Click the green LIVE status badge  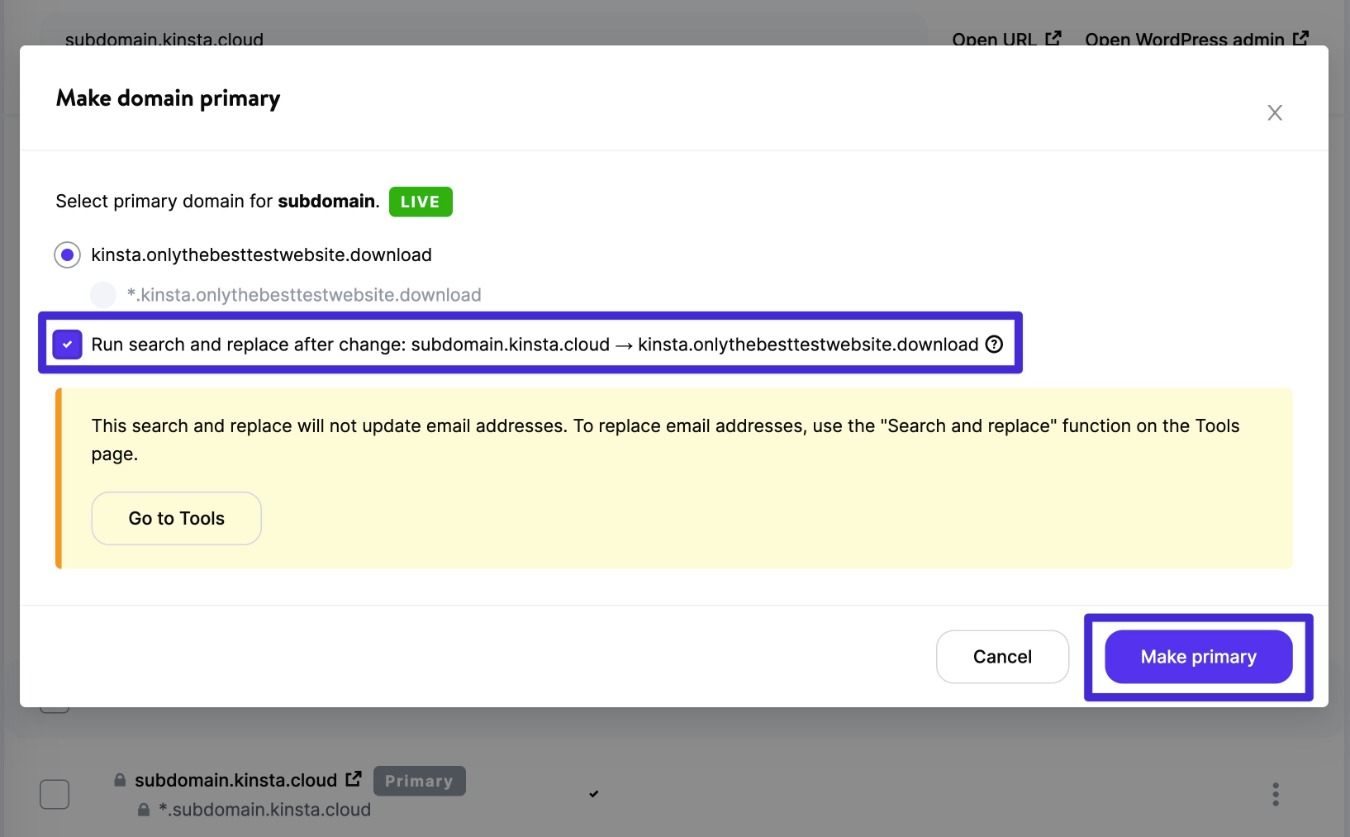[420, 201]
